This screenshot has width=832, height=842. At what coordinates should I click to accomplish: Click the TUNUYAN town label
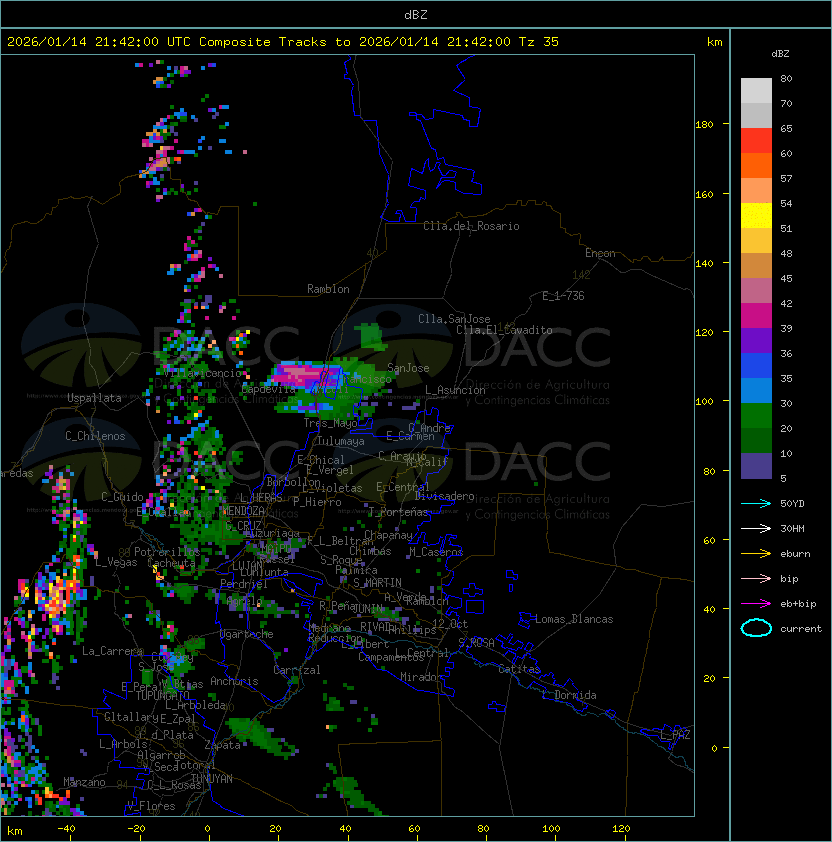212,779
